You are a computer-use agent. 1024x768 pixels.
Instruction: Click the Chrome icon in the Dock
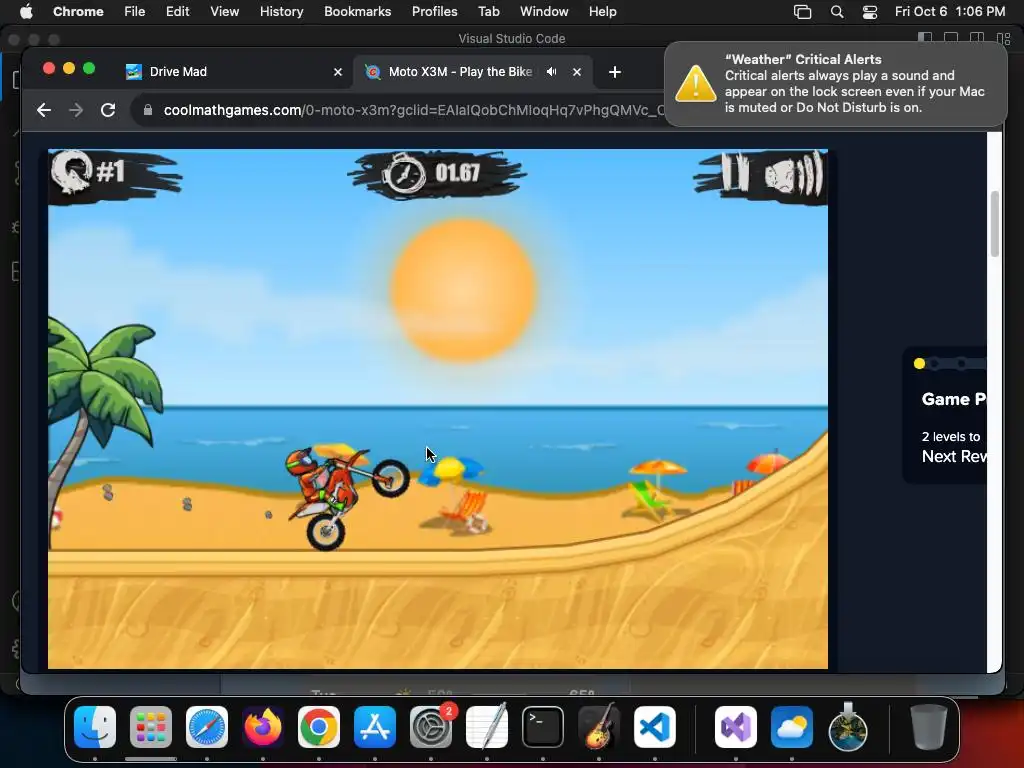319,727
